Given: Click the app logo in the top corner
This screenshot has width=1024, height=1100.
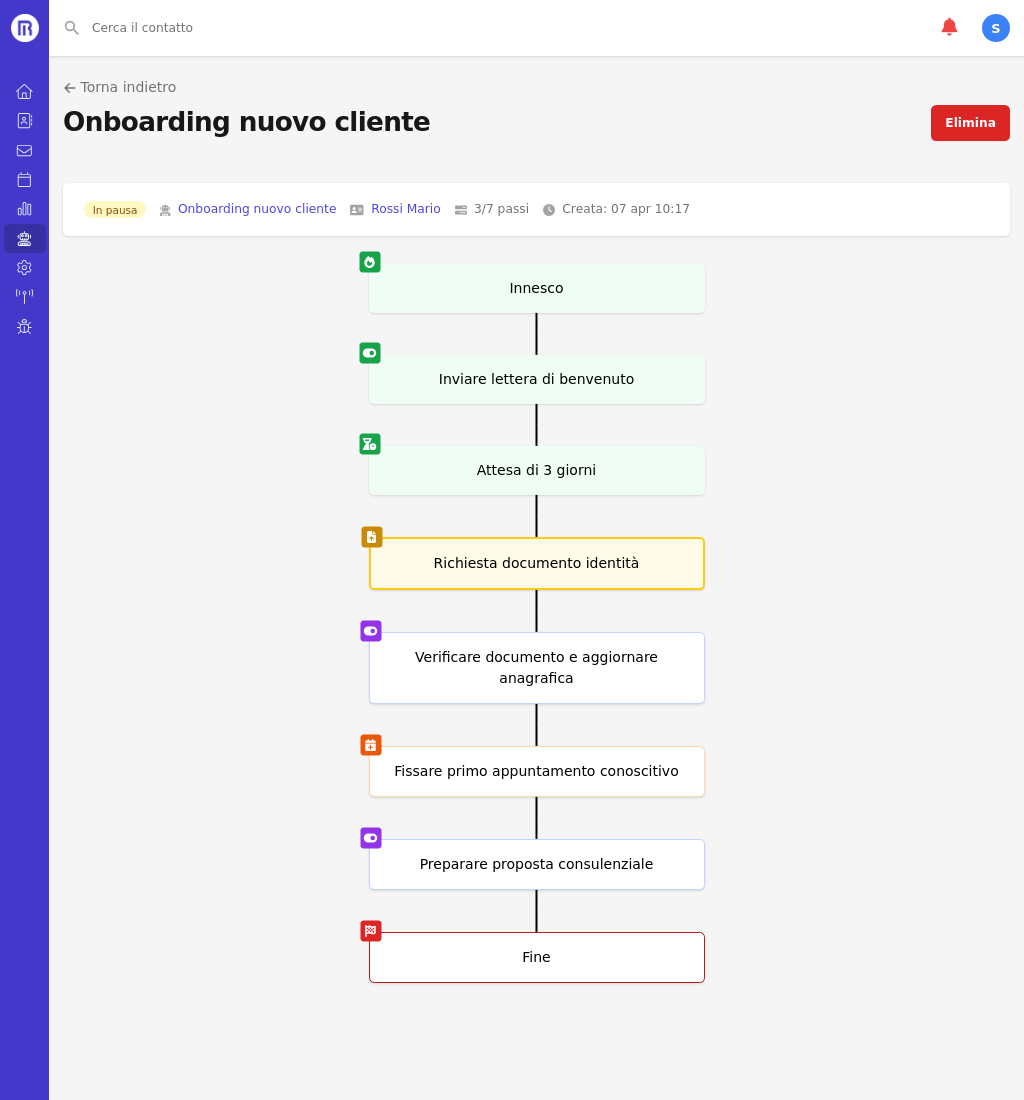Looking at the screenshot, I should click(25, 28).
